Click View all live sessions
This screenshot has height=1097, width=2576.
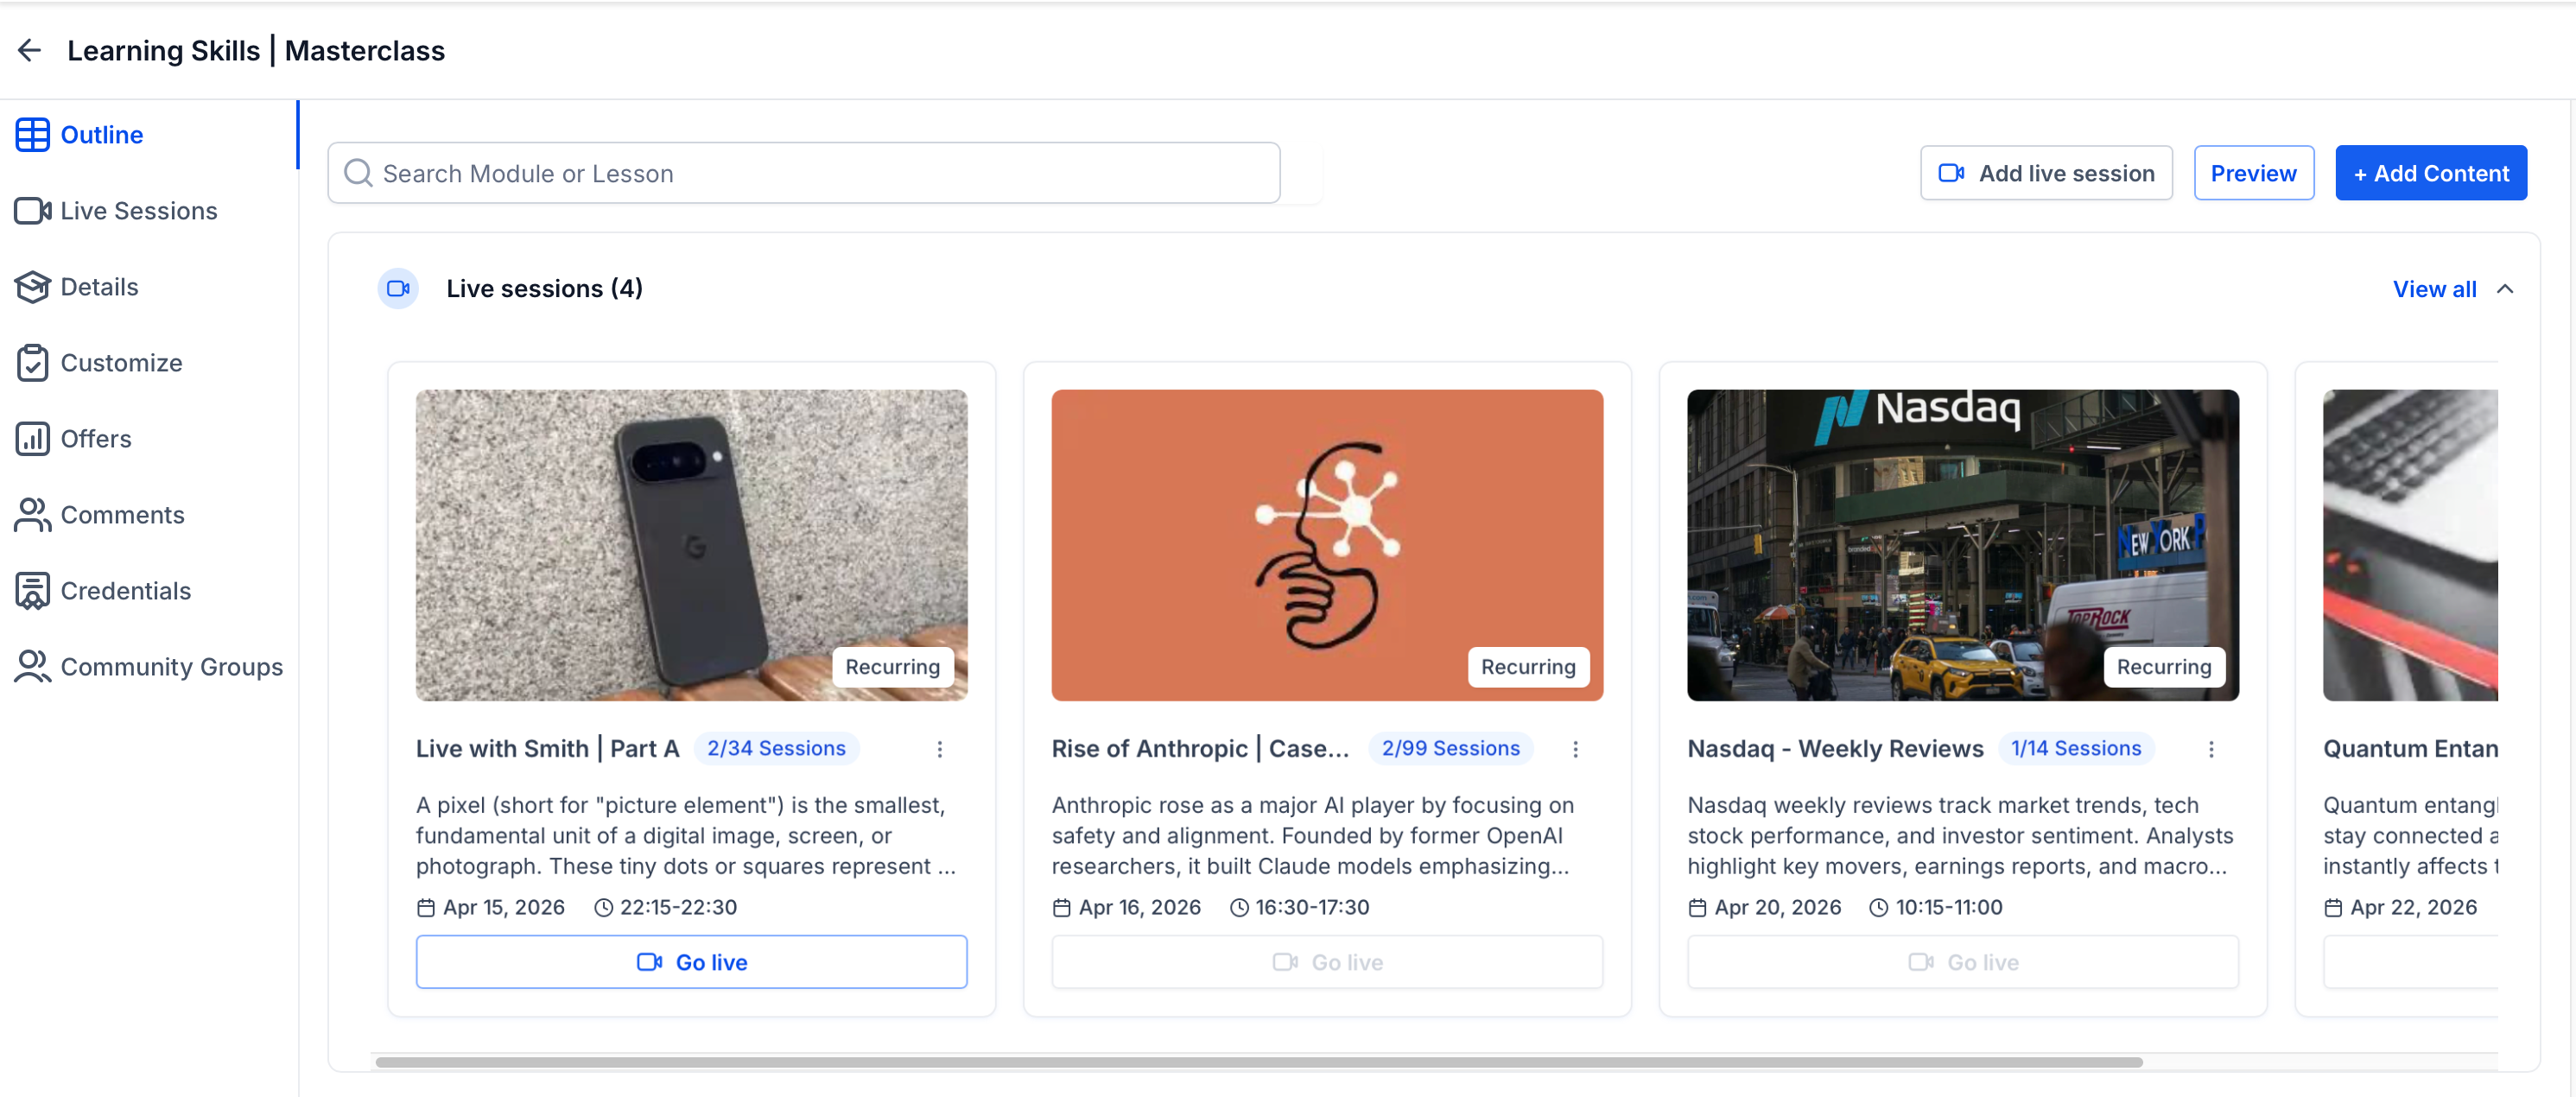click(x=2434, y=289)
